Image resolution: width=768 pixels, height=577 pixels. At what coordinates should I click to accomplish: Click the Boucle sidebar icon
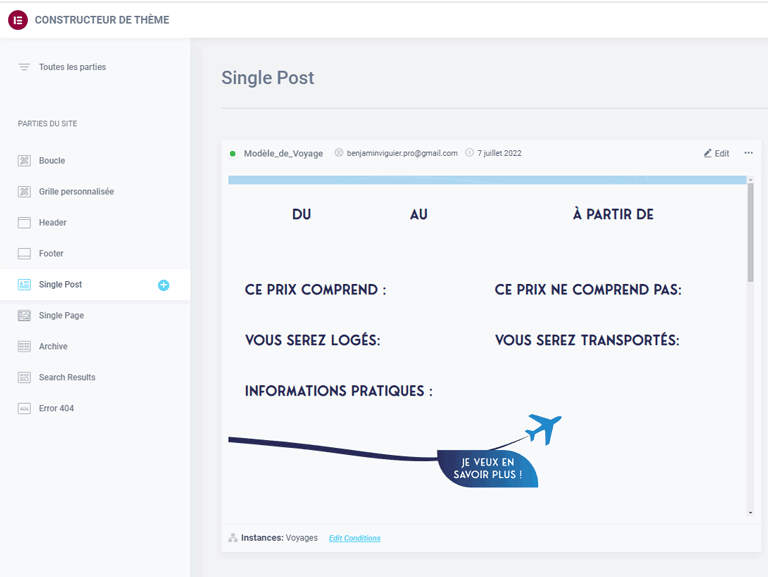24,161
